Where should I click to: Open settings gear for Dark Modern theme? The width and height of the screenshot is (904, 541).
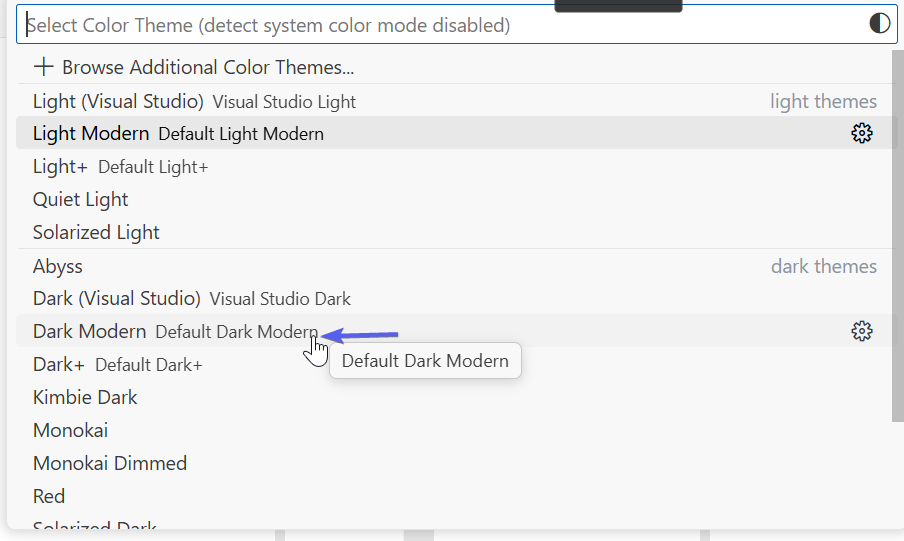pyautogui.click(x=861, y=331)
